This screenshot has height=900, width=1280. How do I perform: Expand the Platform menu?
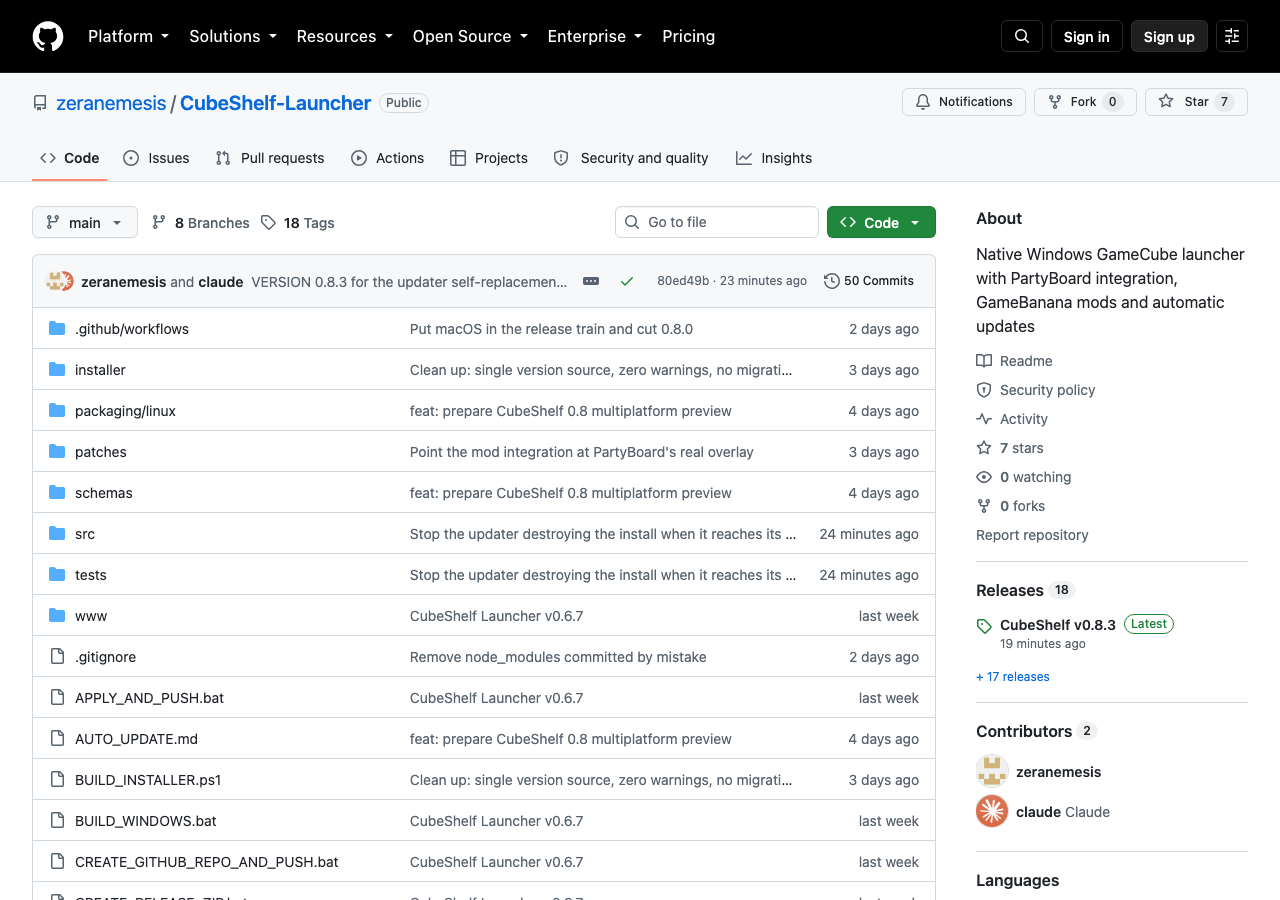(128, 36)
